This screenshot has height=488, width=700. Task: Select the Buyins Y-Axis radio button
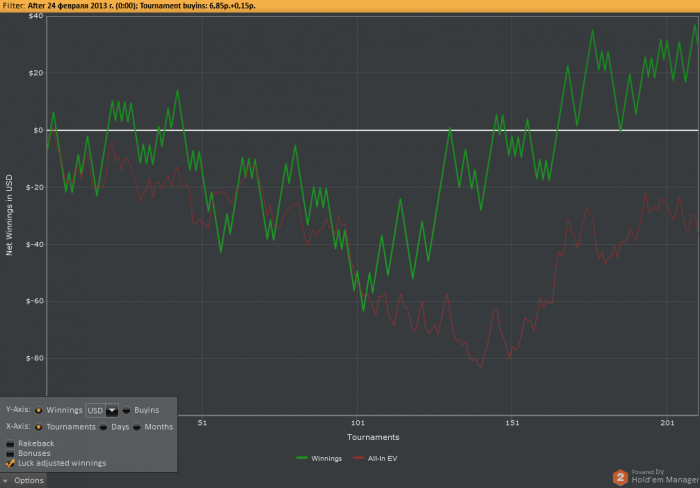click(x=126, y=410)
